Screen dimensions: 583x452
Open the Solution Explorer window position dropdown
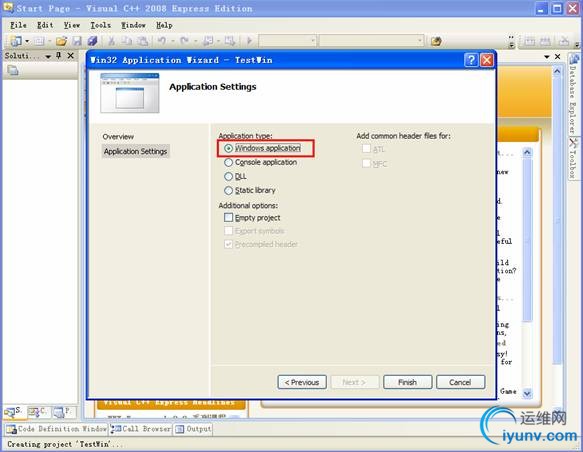click(48, 56)
